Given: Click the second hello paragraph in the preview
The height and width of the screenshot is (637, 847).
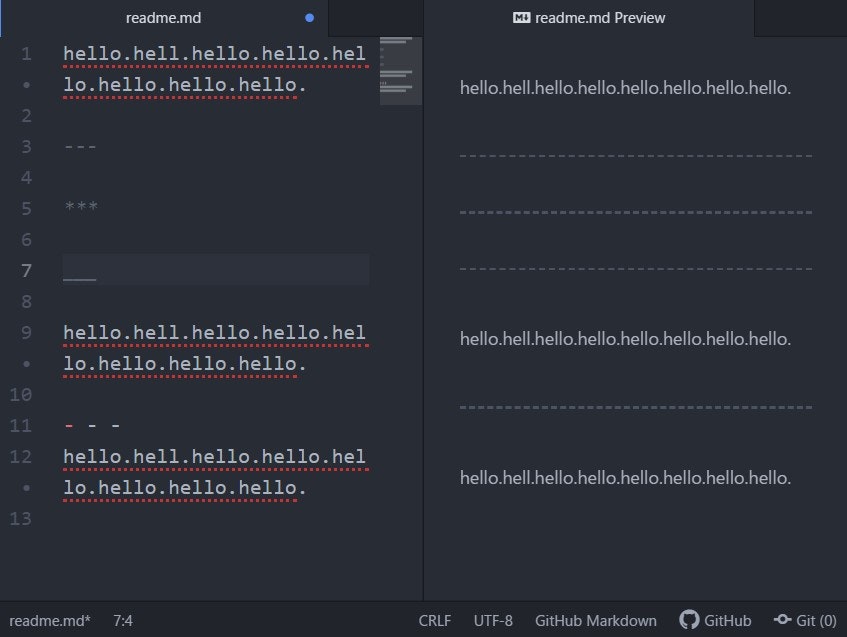Looking at the screenshot, I should click(625, 339).
